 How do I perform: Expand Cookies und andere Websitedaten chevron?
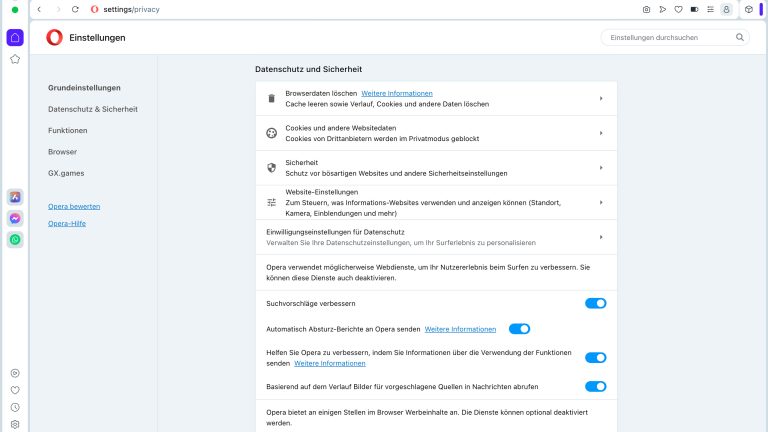(601, 133)
